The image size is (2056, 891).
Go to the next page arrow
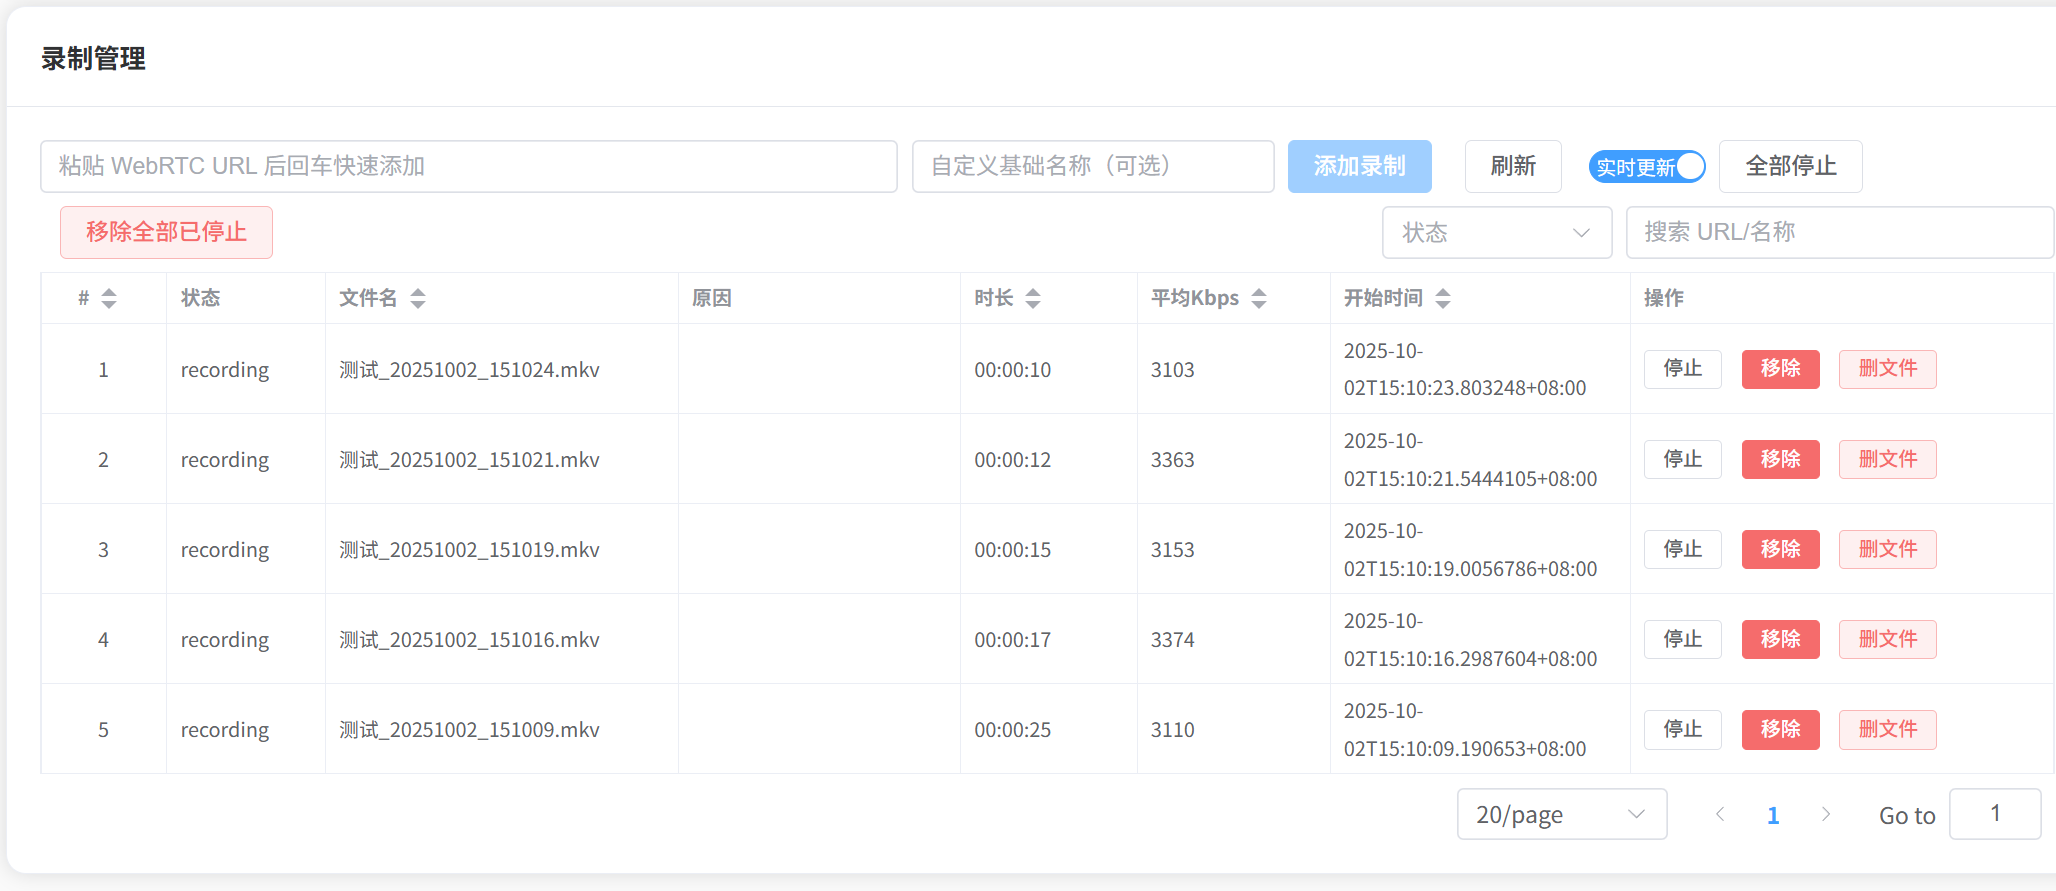click(1825, 814)
